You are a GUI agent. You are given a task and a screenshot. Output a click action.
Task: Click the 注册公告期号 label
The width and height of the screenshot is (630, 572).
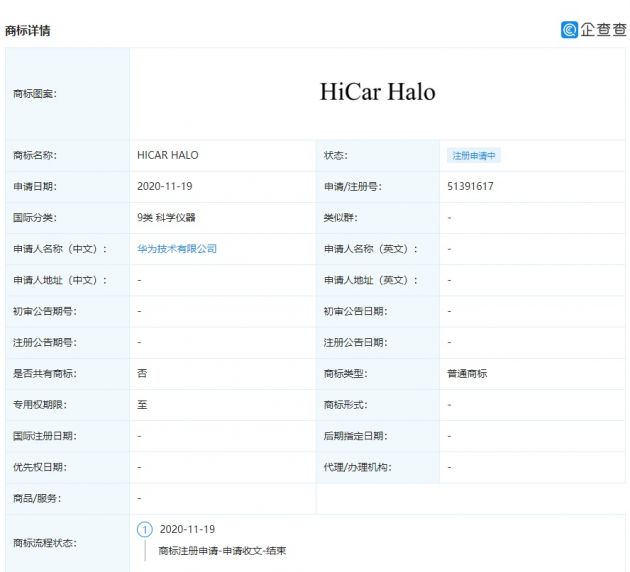click(x=45, y=343)
